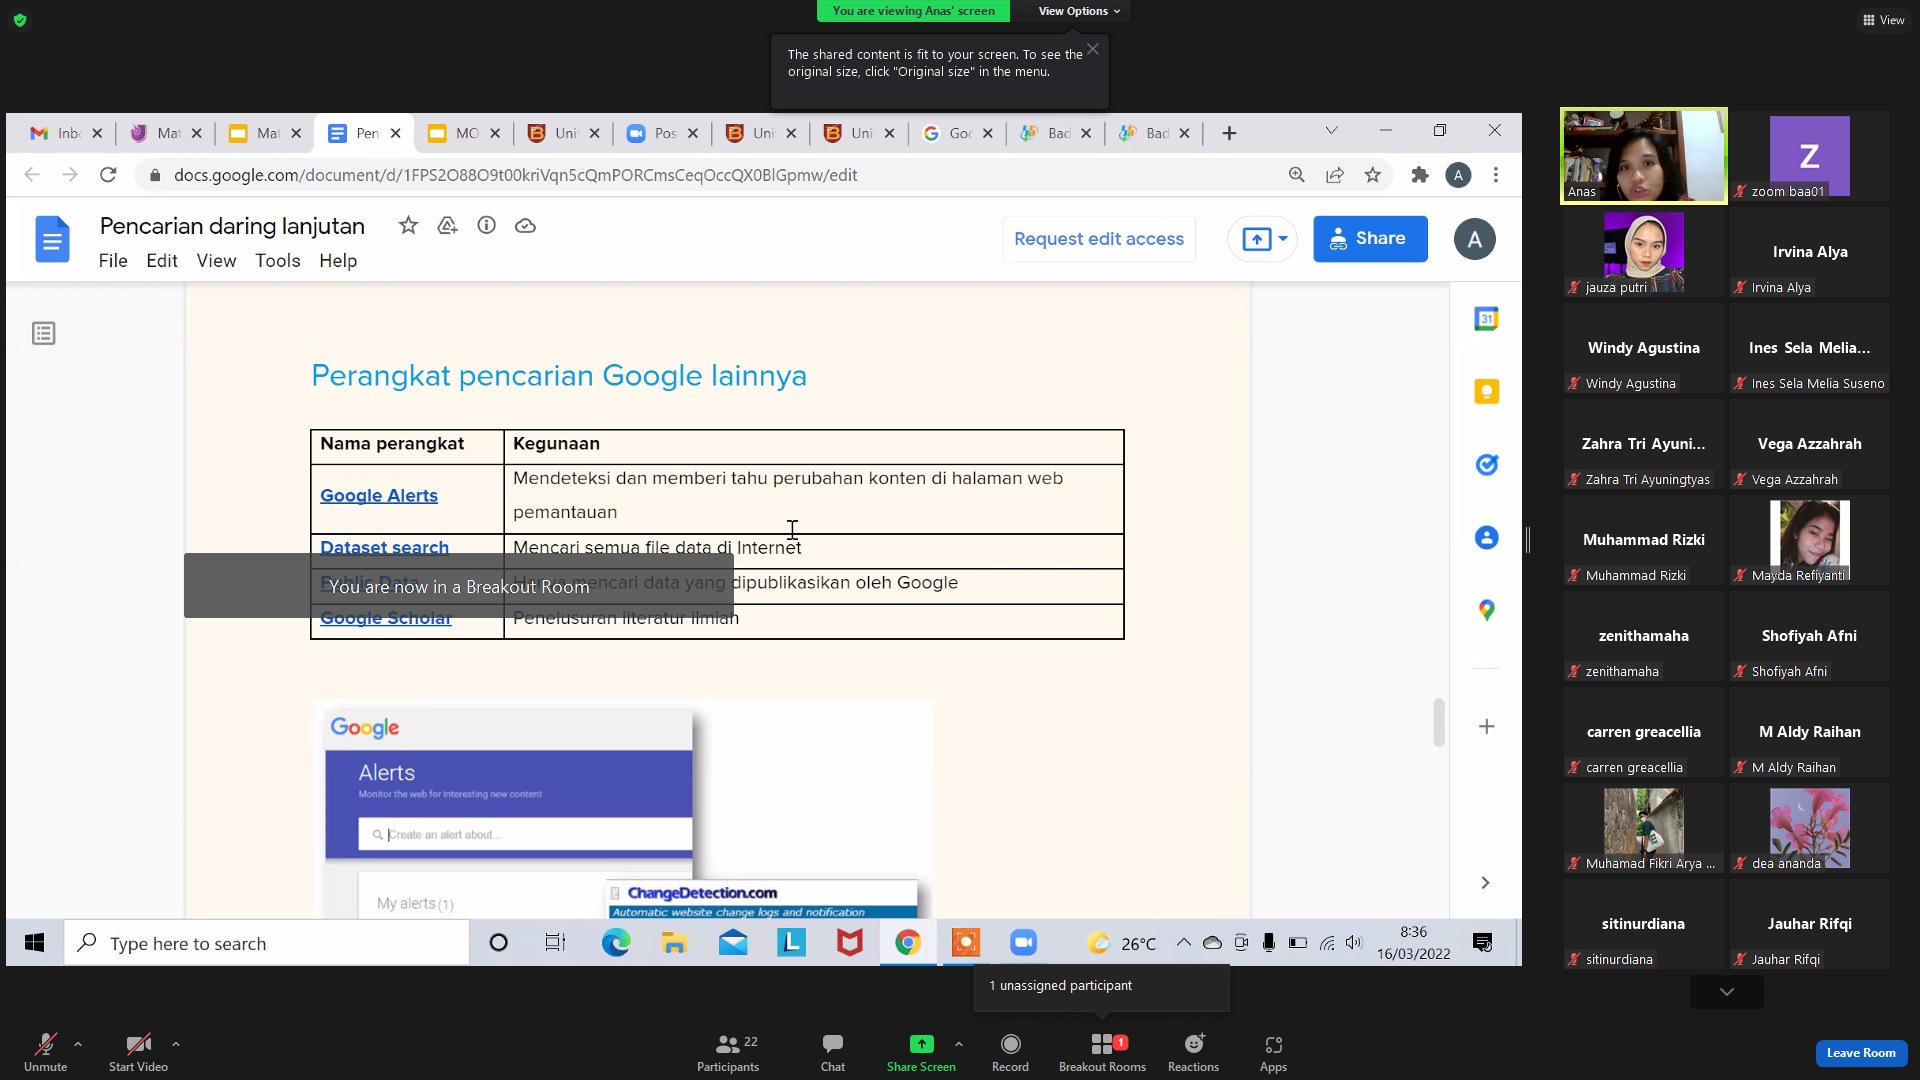Show hidden system tray icons
The image size is (1920, 1080).
coord(1183,942)
